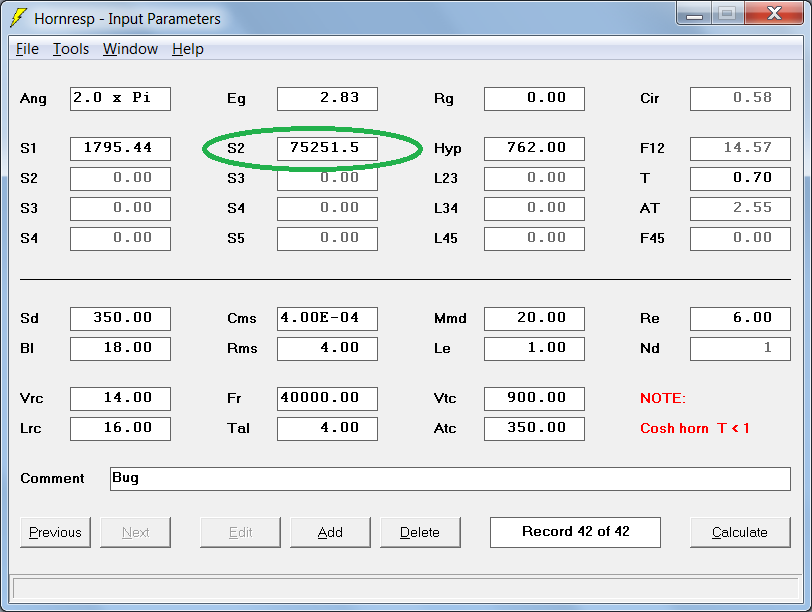Click the Comment label
The width and height of the screenshot is (812, 612).
click(52, 478)
